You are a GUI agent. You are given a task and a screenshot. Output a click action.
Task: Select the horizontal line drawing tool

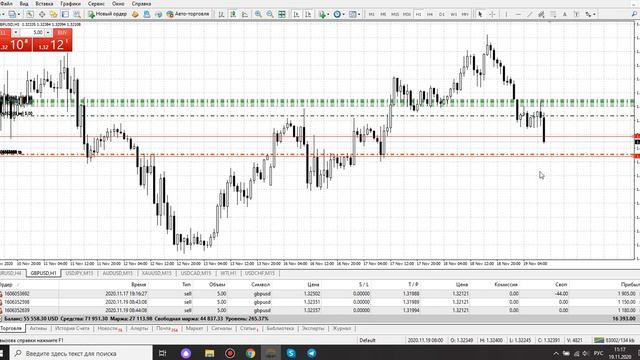[518, 14]
